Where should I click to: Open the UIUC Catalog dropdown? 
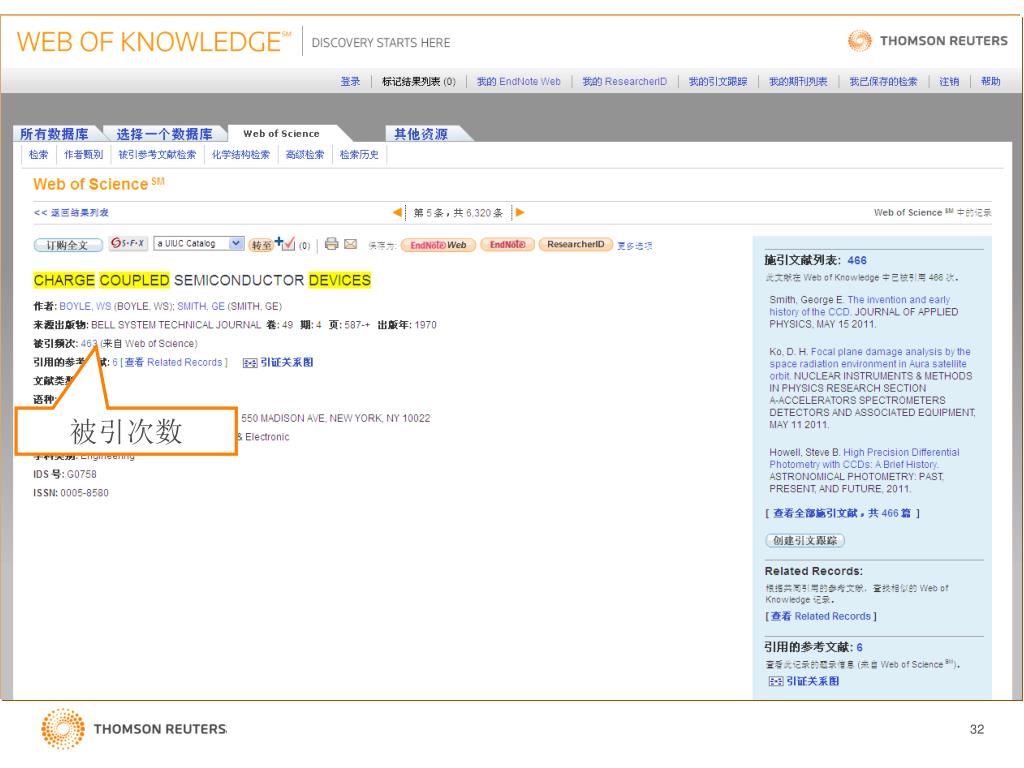(199, 244)
